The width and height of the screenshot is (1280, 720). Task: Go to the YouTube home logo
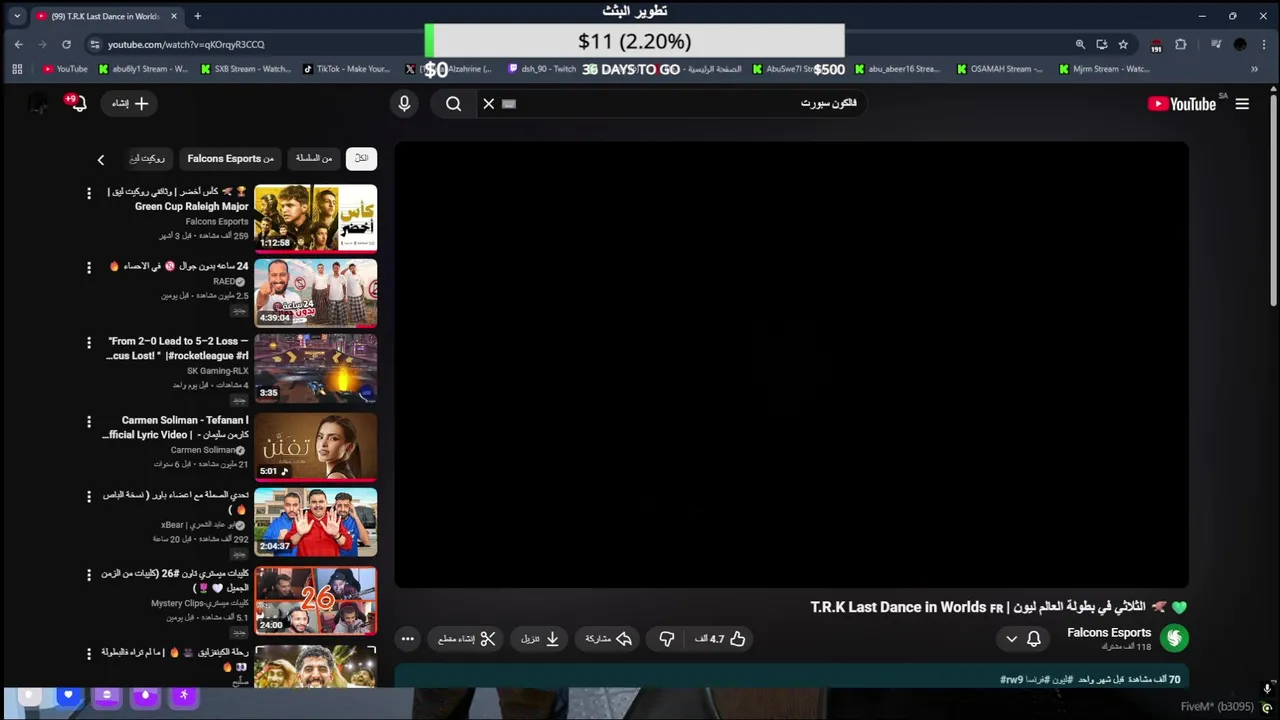(1182, 104)
